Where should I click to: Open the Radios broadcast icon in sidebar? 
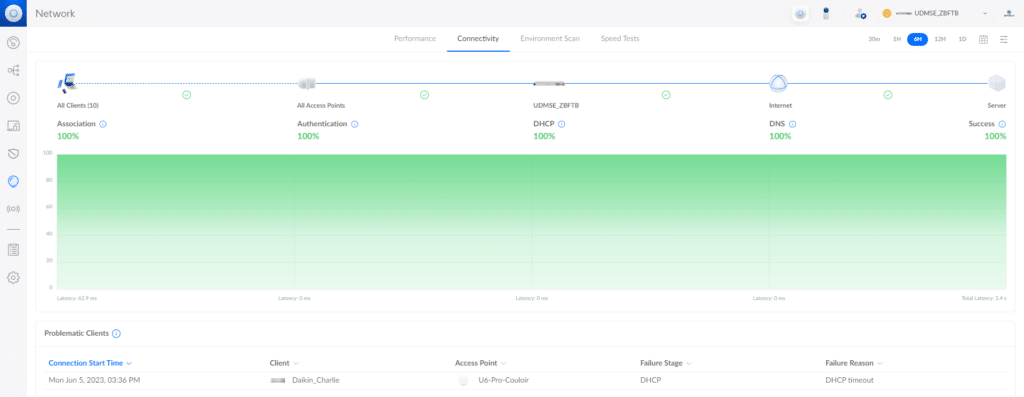pyautogui.click(x=13, y=209)
